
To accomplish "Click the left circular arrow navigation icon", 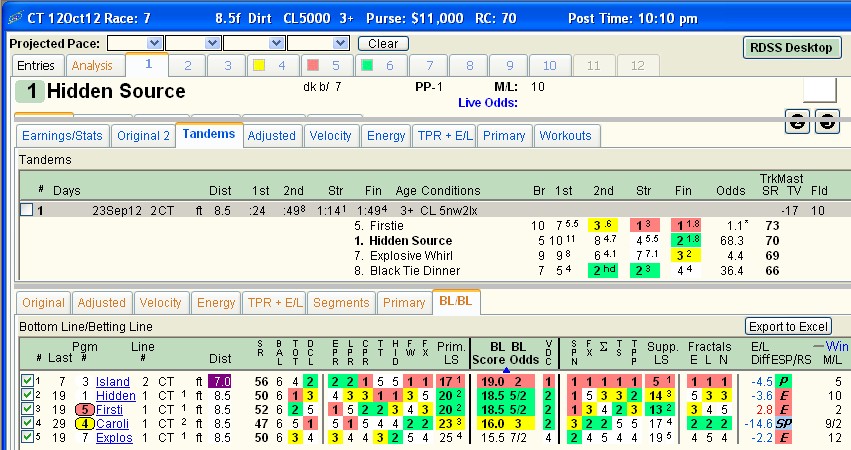I will pyautogui.click(x=797, y=121).
